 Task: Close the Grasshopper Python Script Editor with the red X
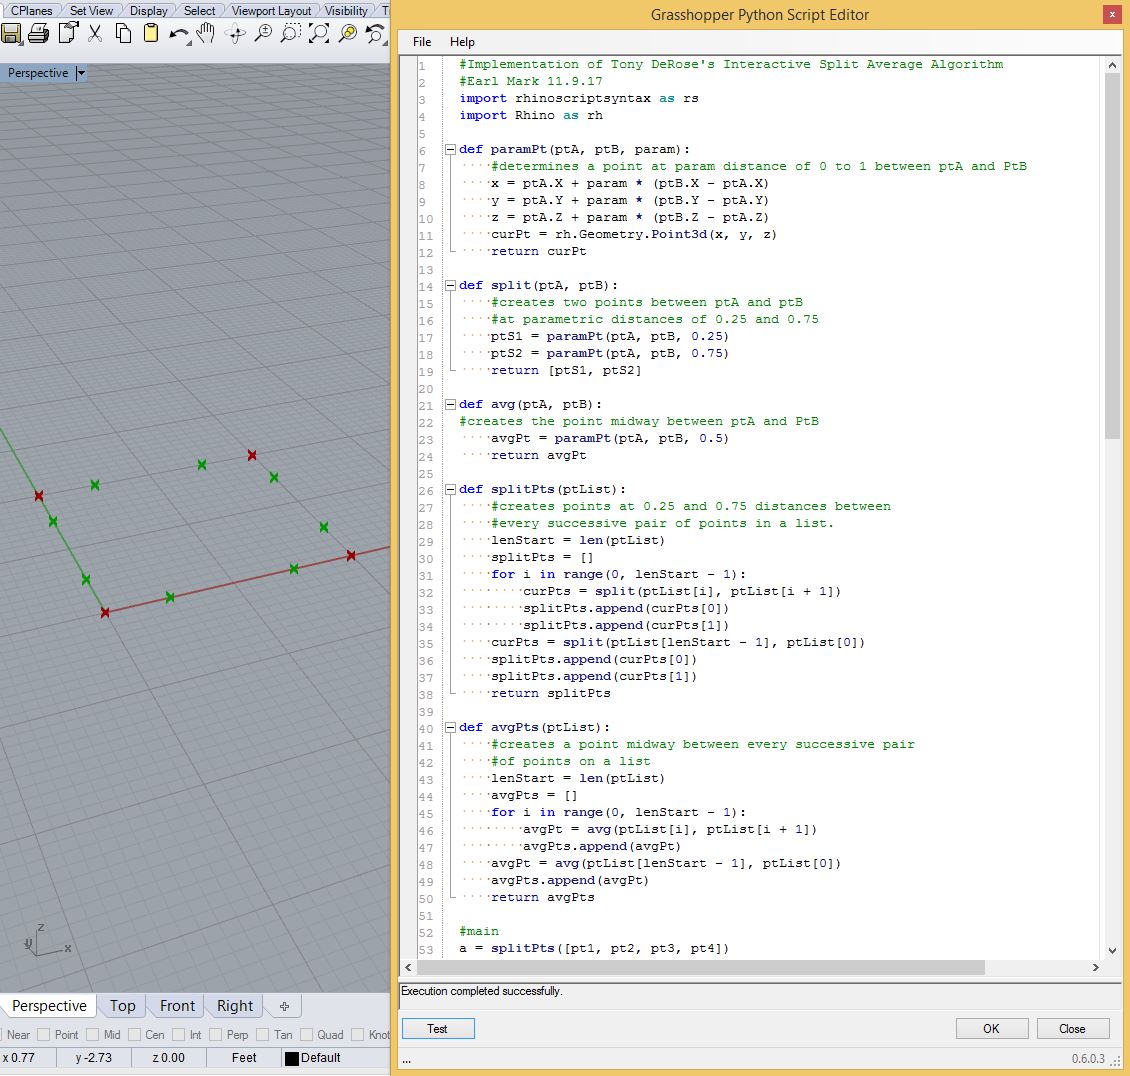coord(1112,14)
